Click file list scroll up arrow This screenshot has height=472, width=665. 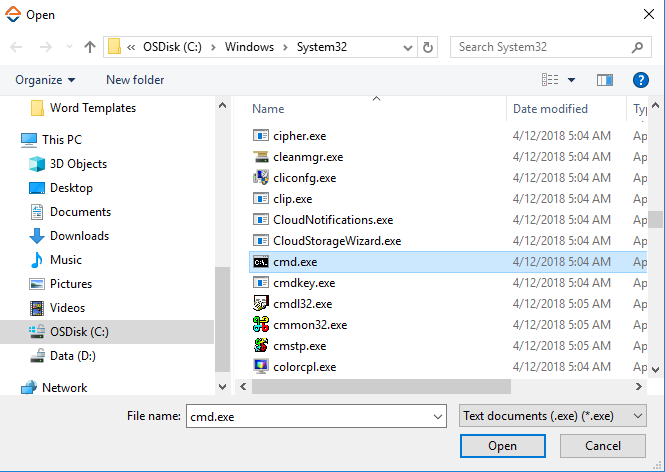click(x=655, y=105)
